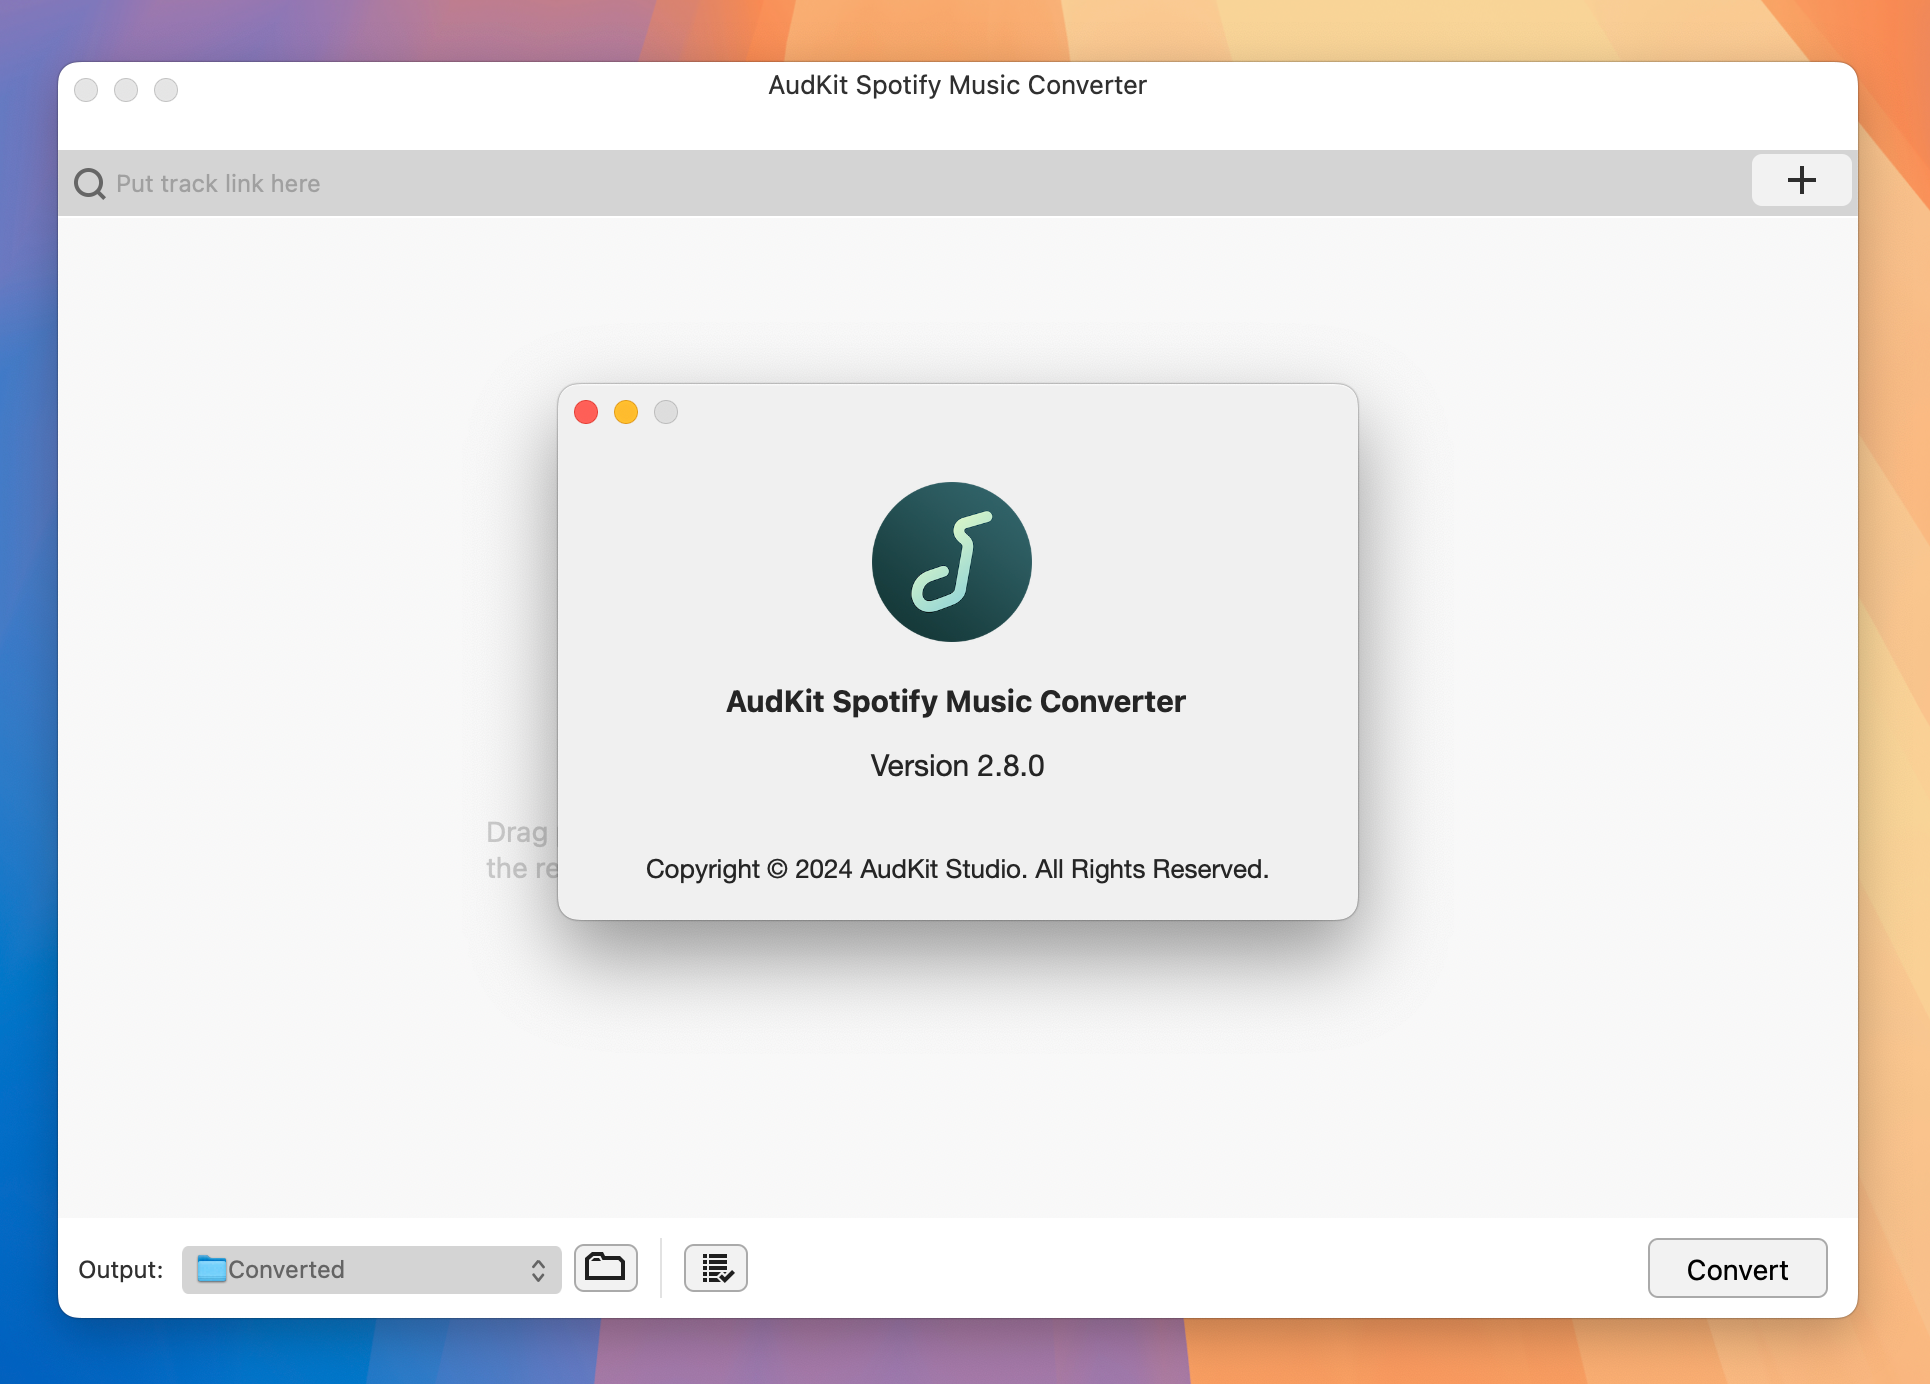Expand the Converted output folder dropdown
The width and height of the screenshot is (1930, 1384).
pos(371,1270)
